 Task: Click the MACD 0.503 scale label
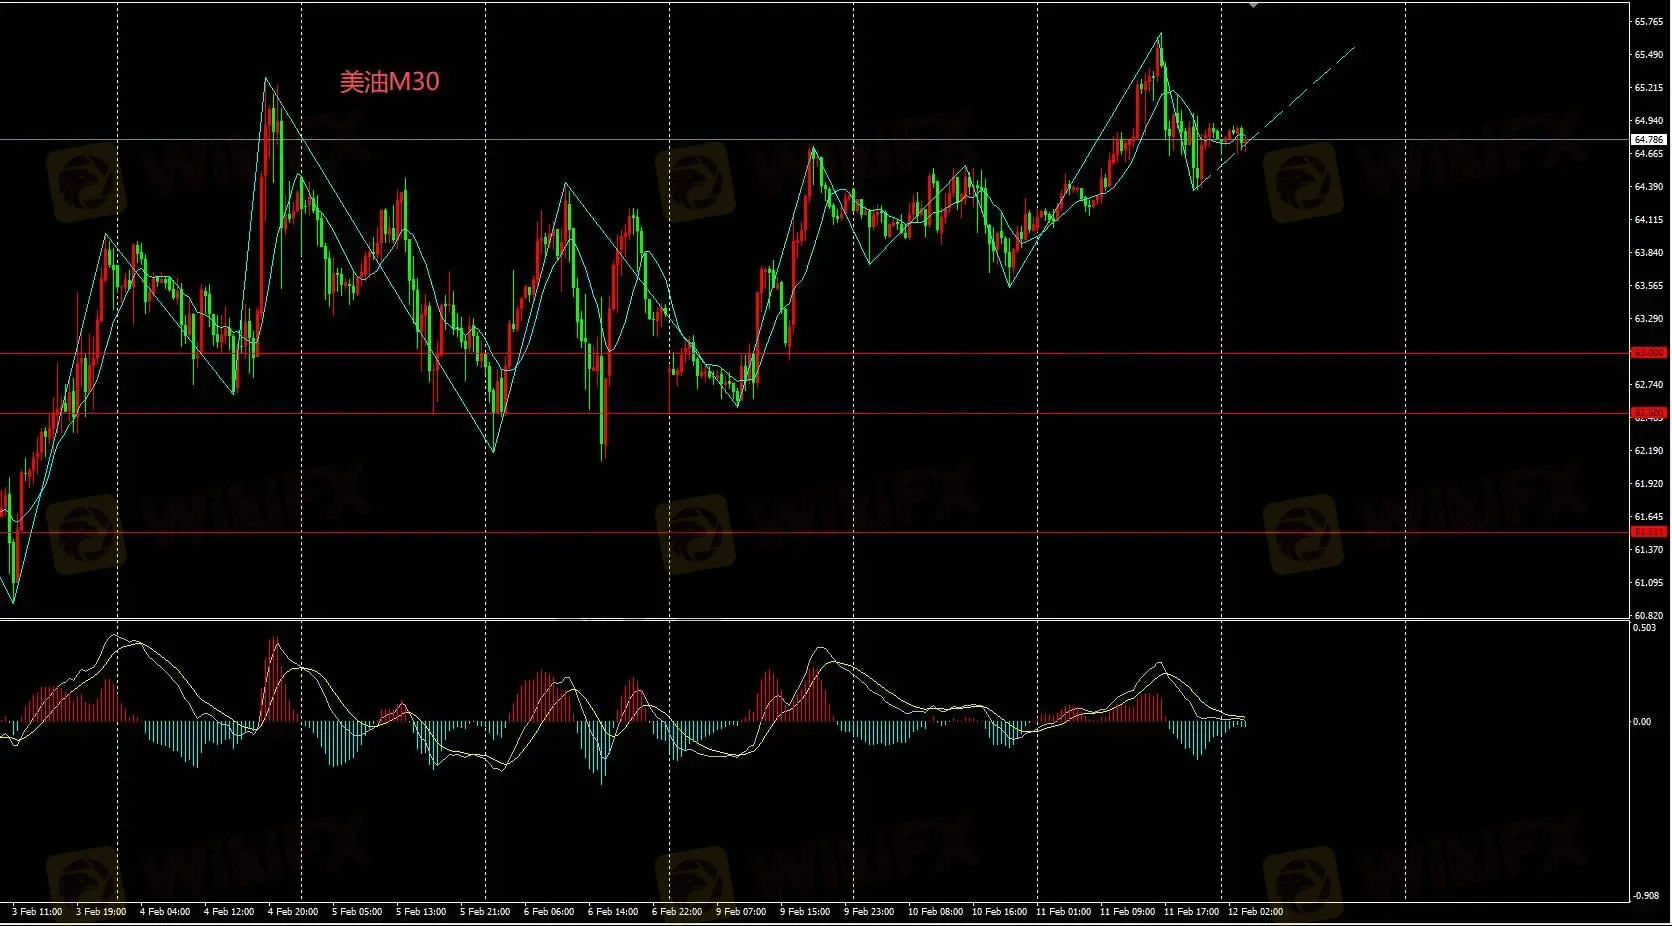point(1644,628)
